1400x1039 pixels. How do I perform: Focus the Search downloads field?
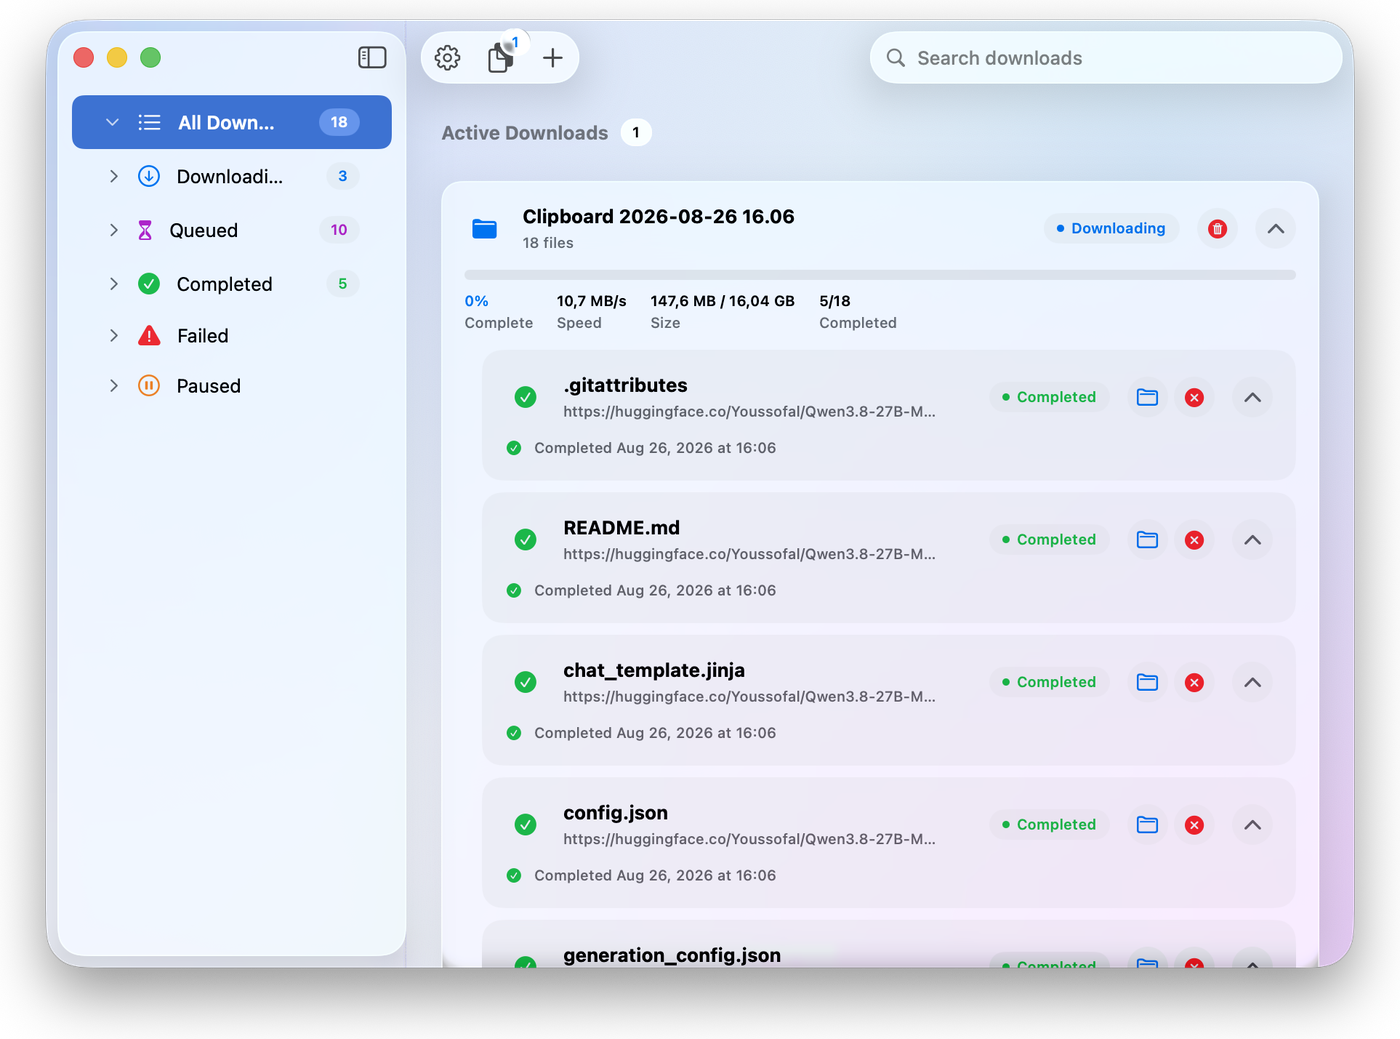coord(1106,58)
